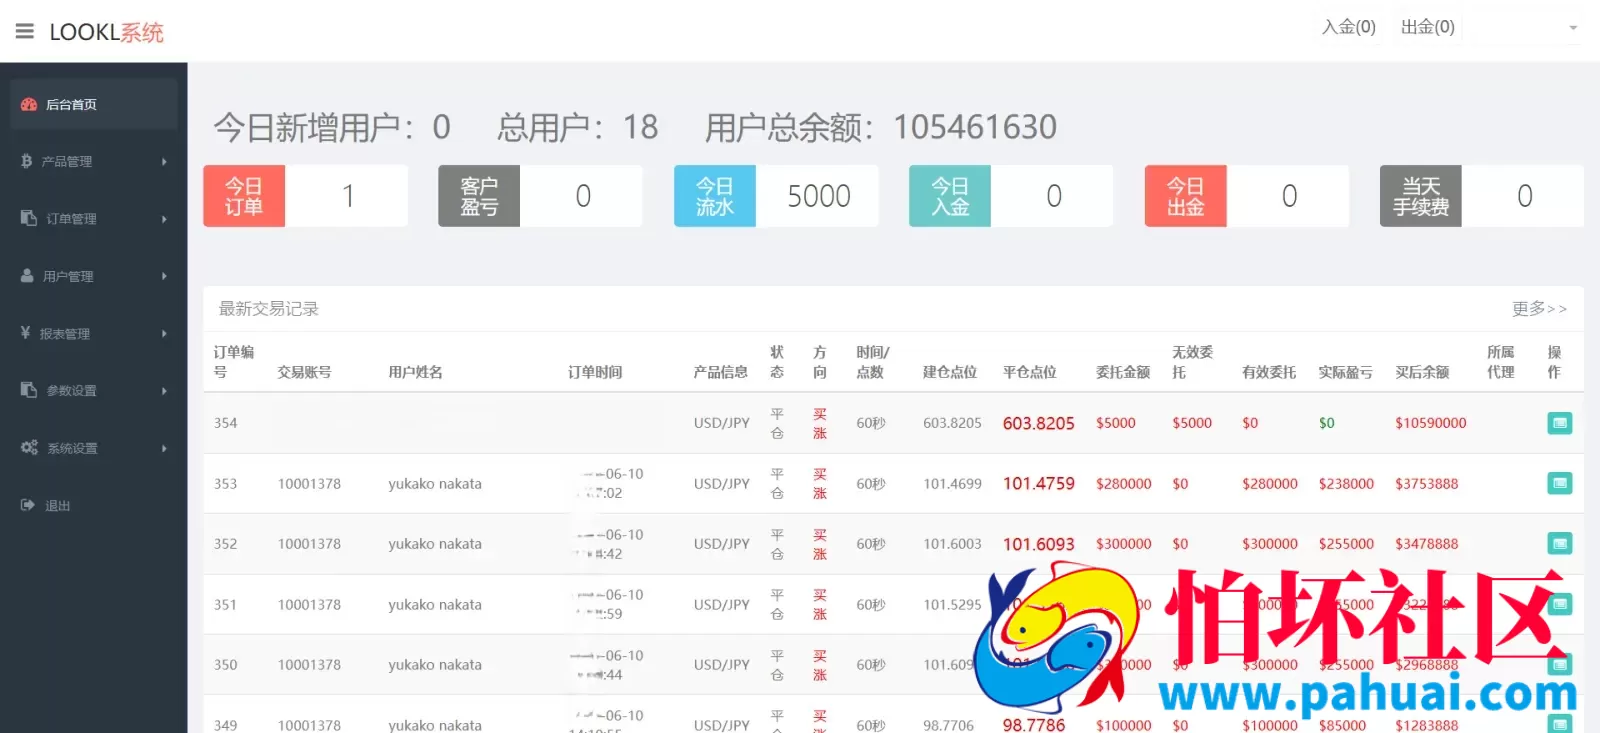The image size is (1600, 733).
Task: Click $10590000 买后余额 value
Action: [x=1430, y=423]
